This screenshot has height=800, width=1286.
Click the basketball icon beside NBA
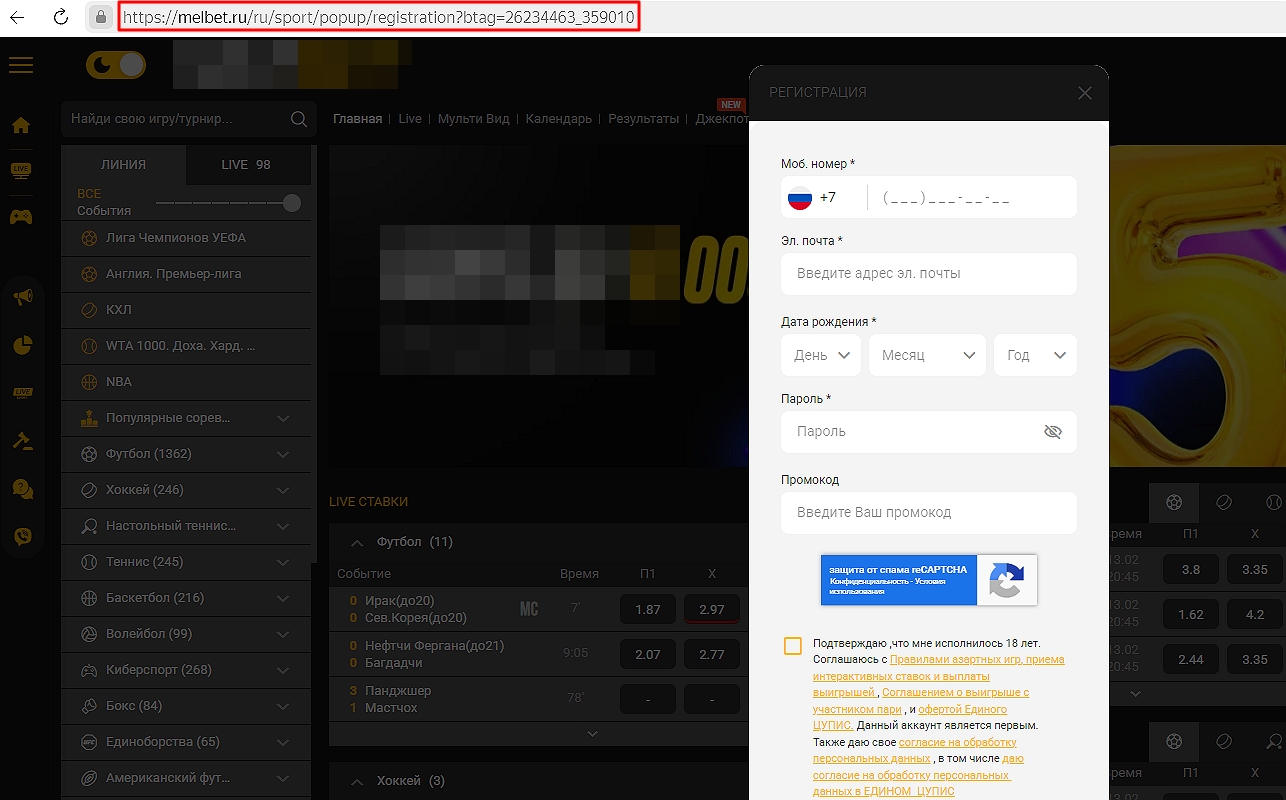pyautogui.click(x=90, y=382)
